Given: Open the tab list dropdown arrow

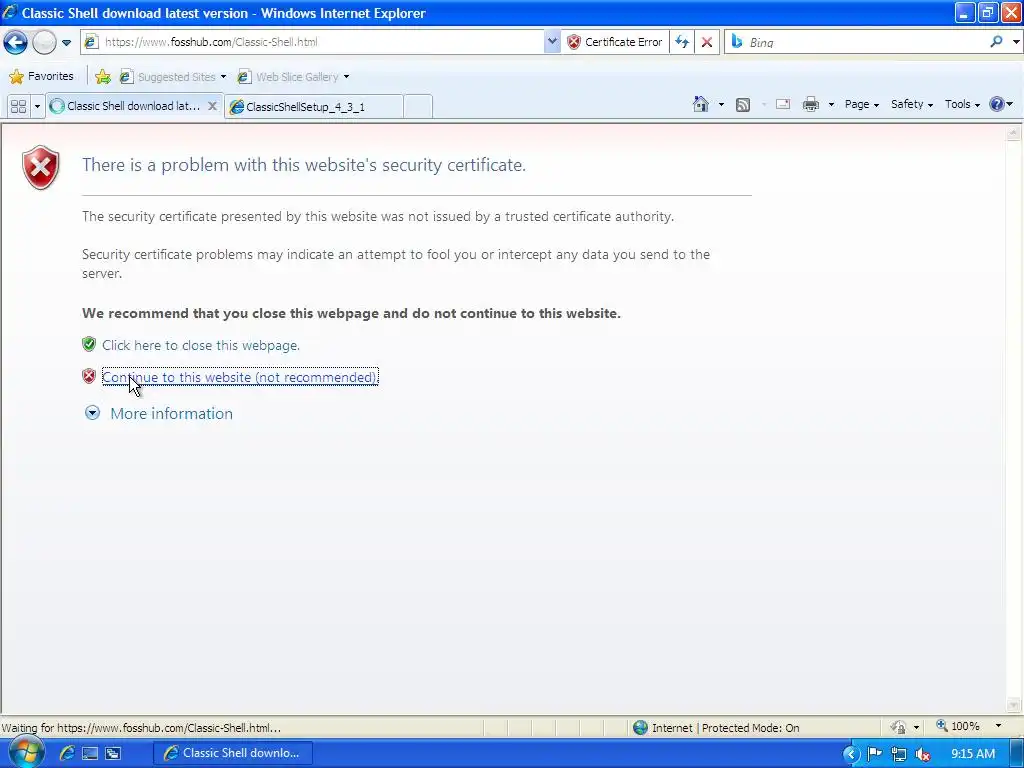Looking at the screenshot, I should (x=37, y=106).
